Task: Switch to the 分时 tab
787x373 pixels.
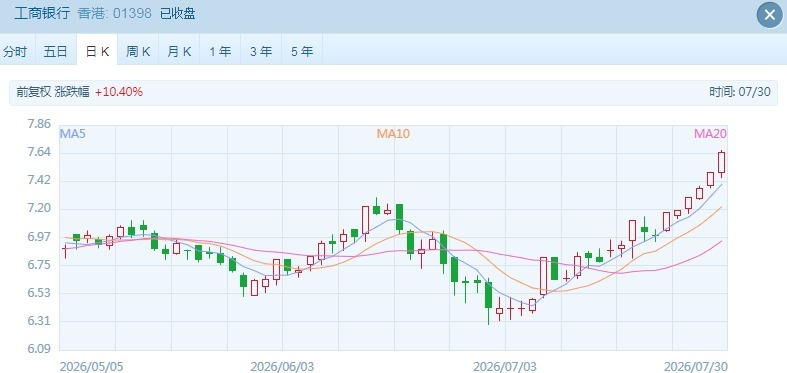Action: coord(15,51)
